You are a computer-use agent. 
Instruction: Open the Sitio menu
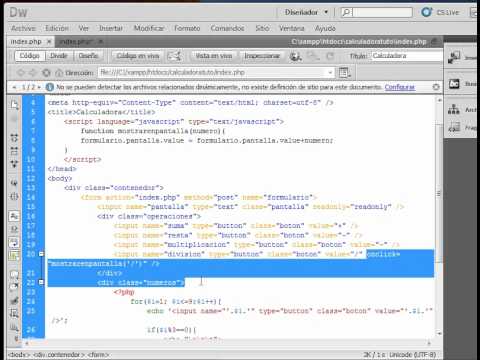point(262,28)
